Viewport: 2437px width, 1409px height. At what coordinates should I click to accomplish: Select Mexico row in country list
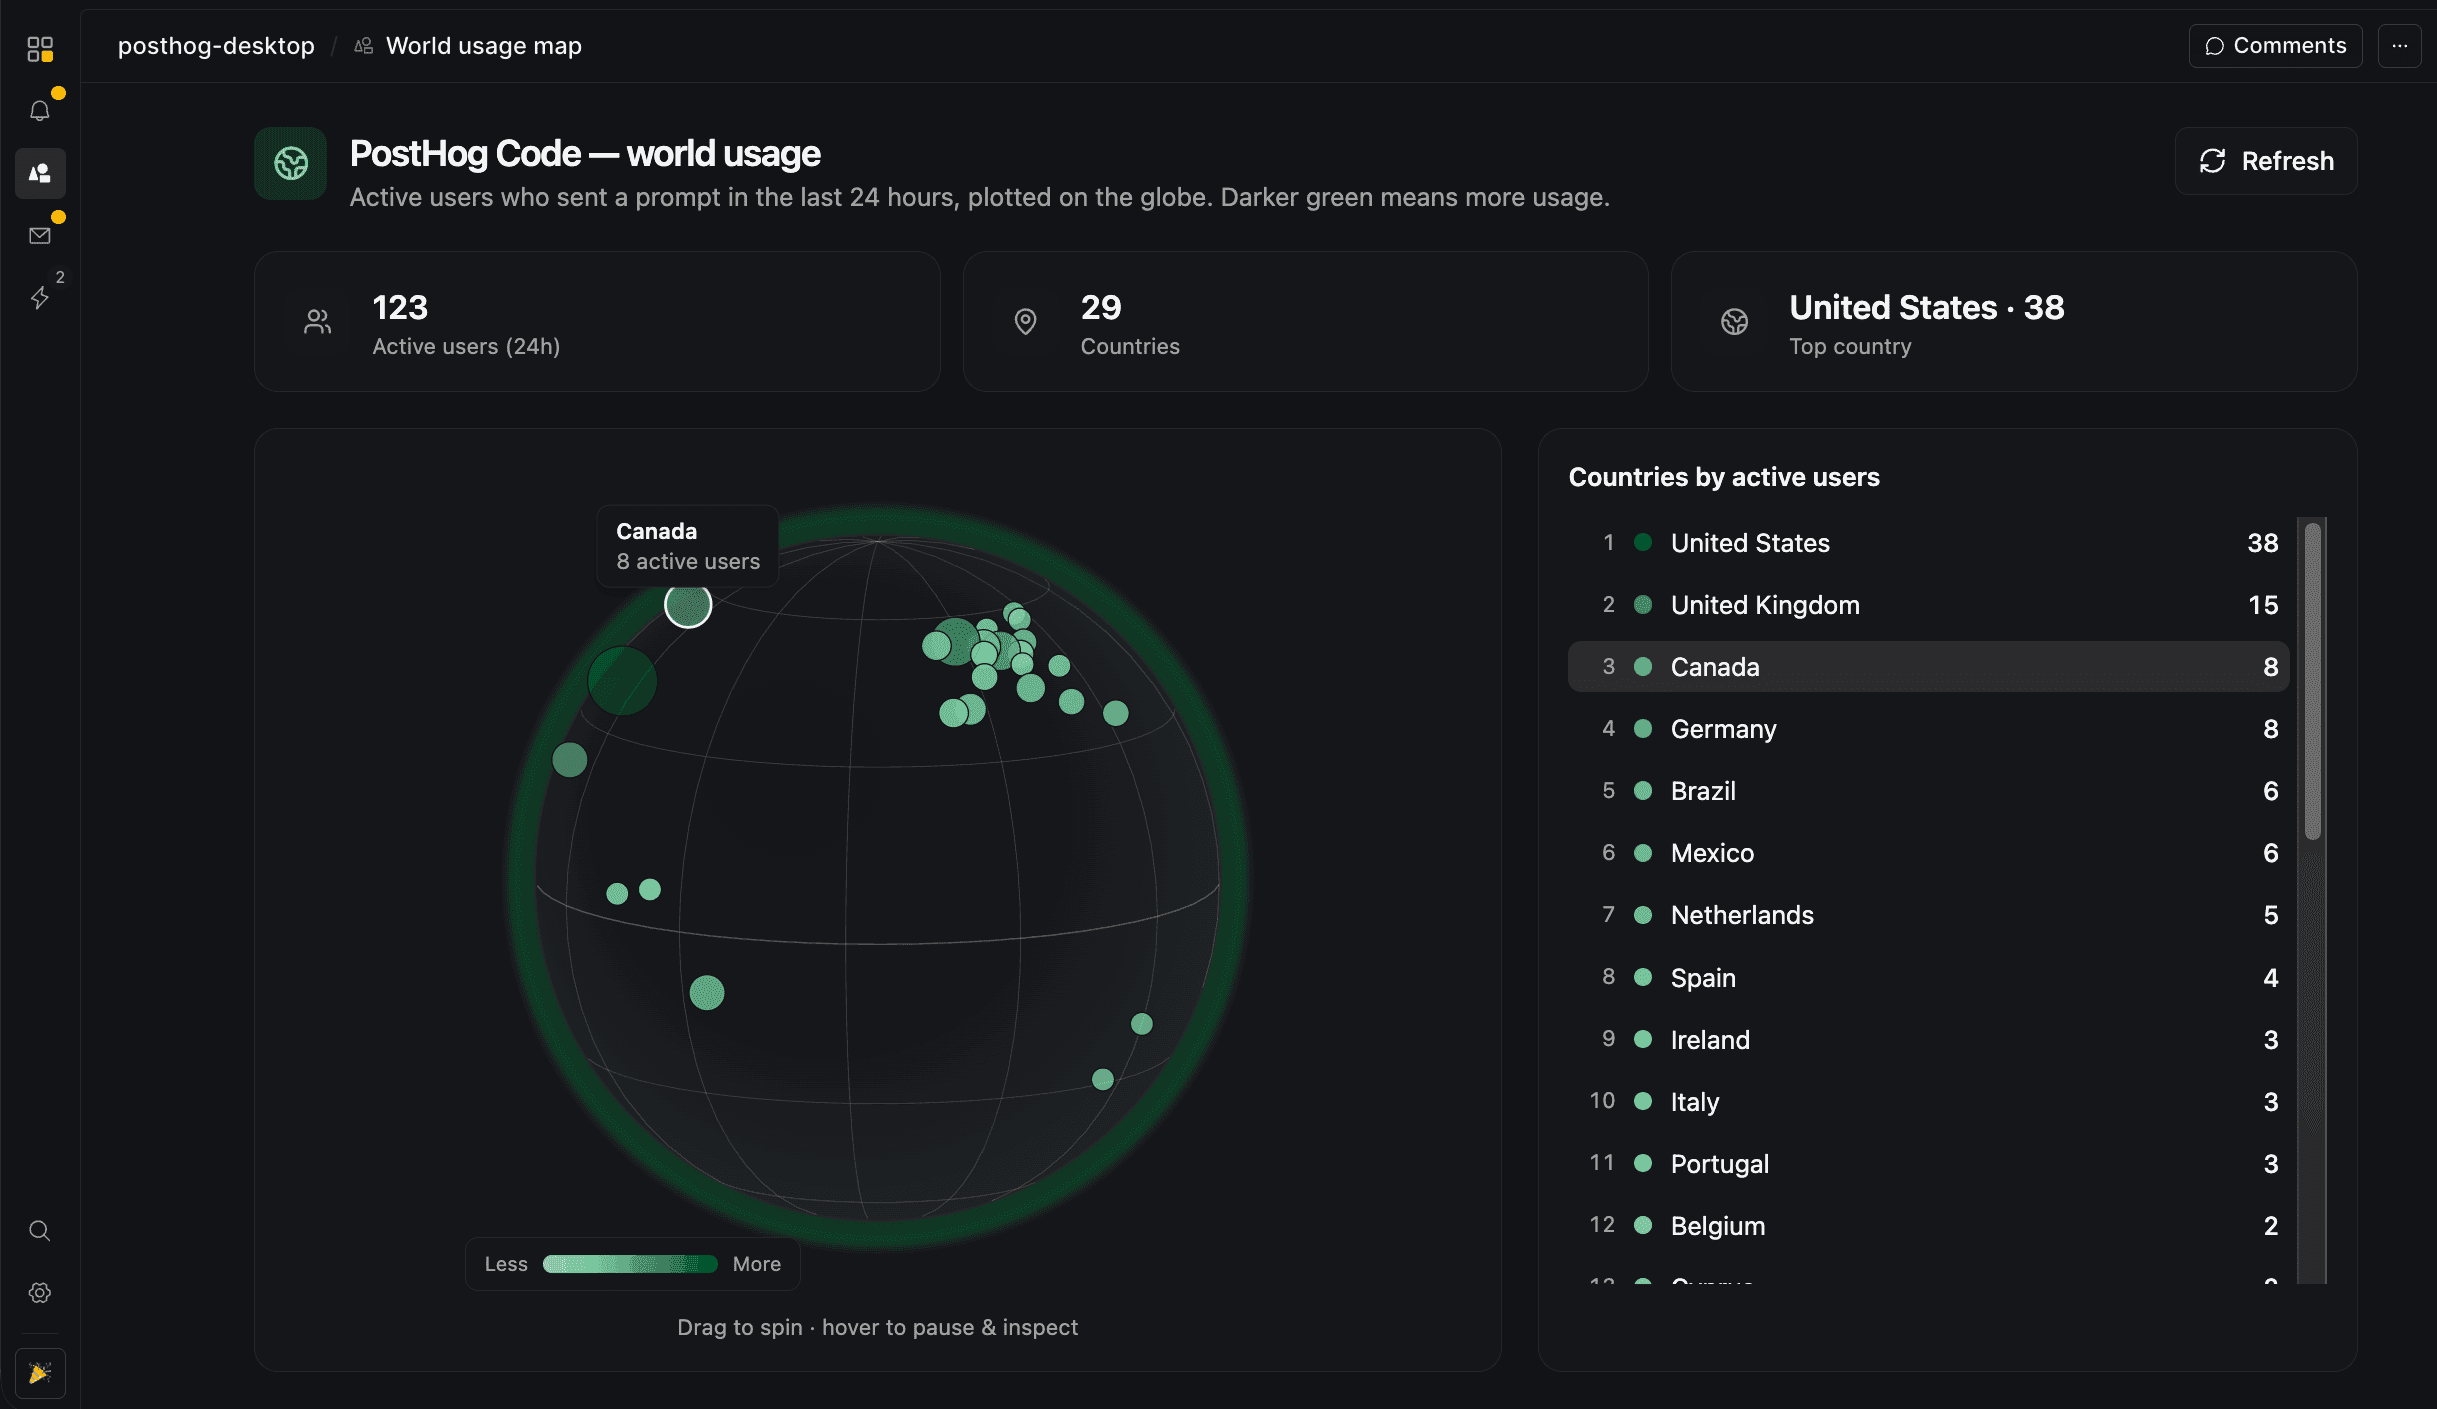(x=1928, y=853)
